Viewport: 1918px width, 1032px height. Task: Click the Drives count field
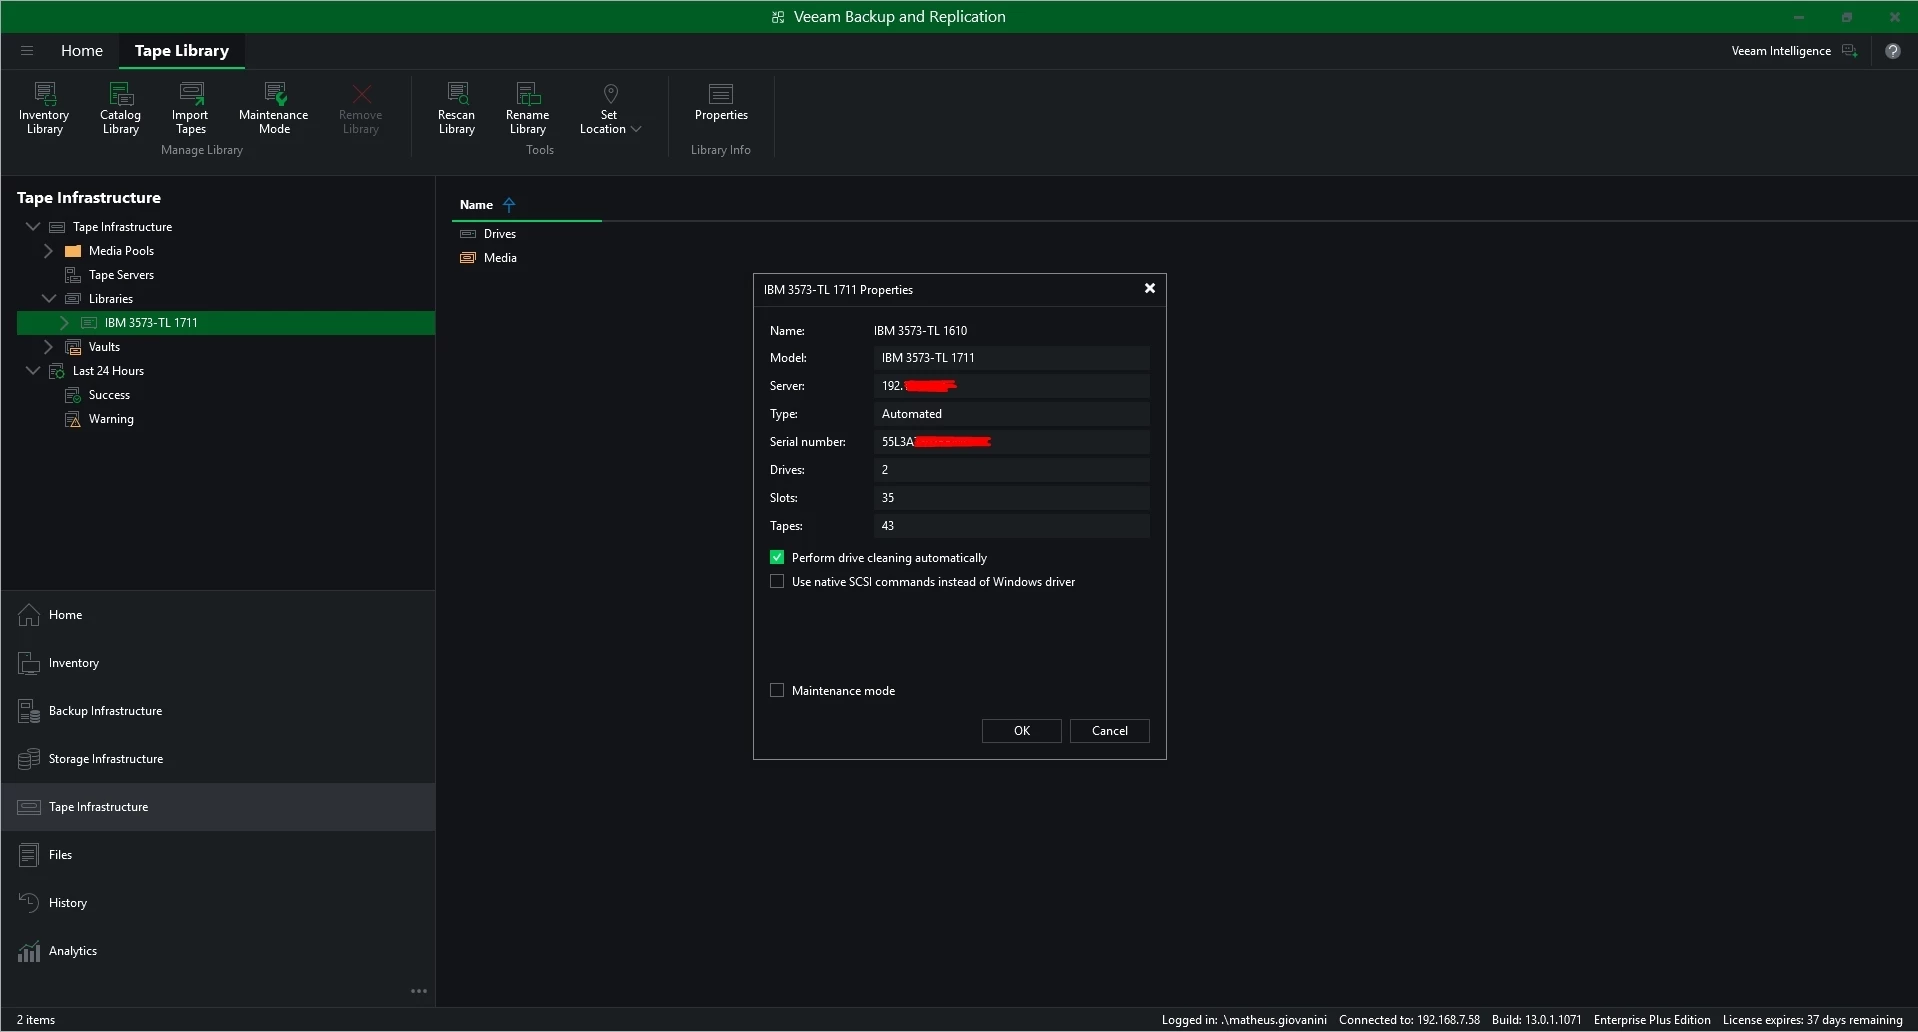(1012, 470)
